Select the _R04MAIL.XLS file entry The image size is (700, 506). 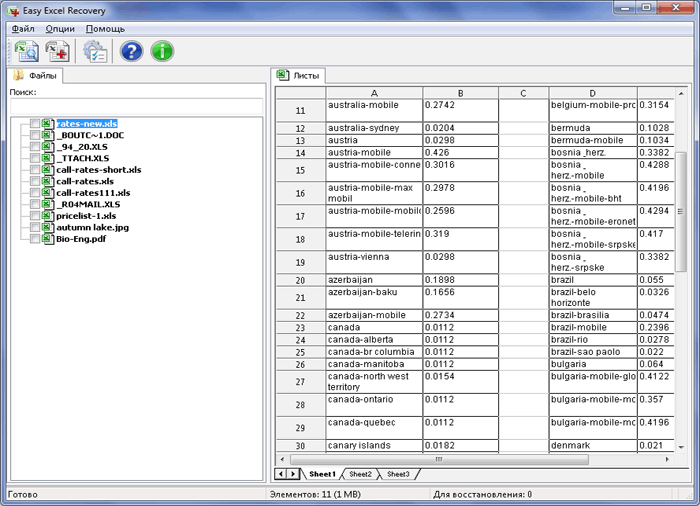coord(88,204)
